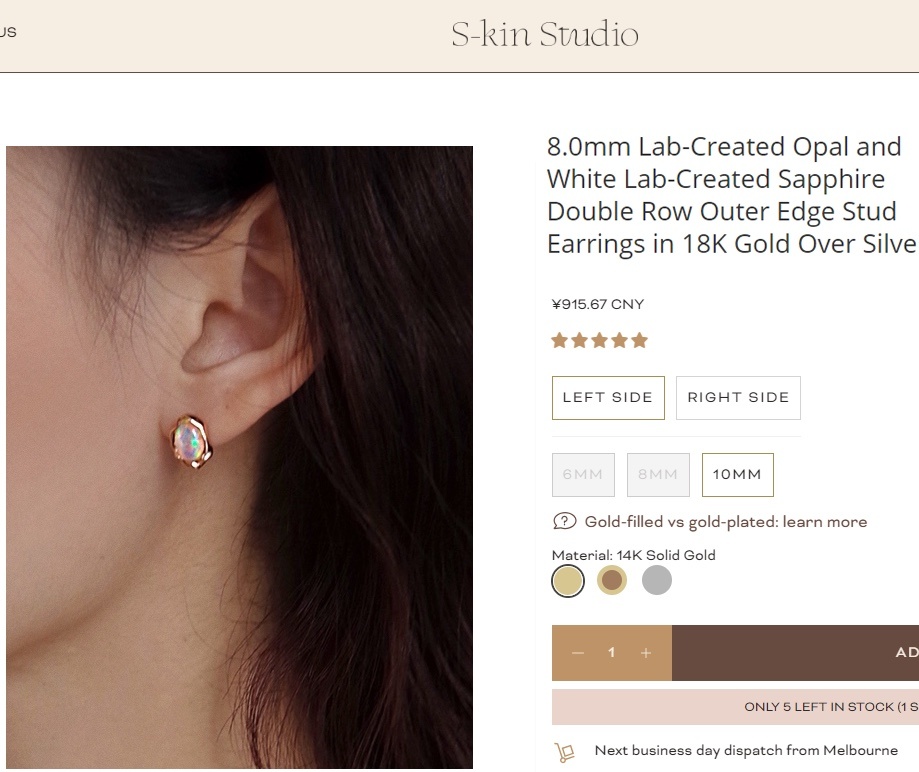Click the delivery trolley icon

[x=564, y=752]
